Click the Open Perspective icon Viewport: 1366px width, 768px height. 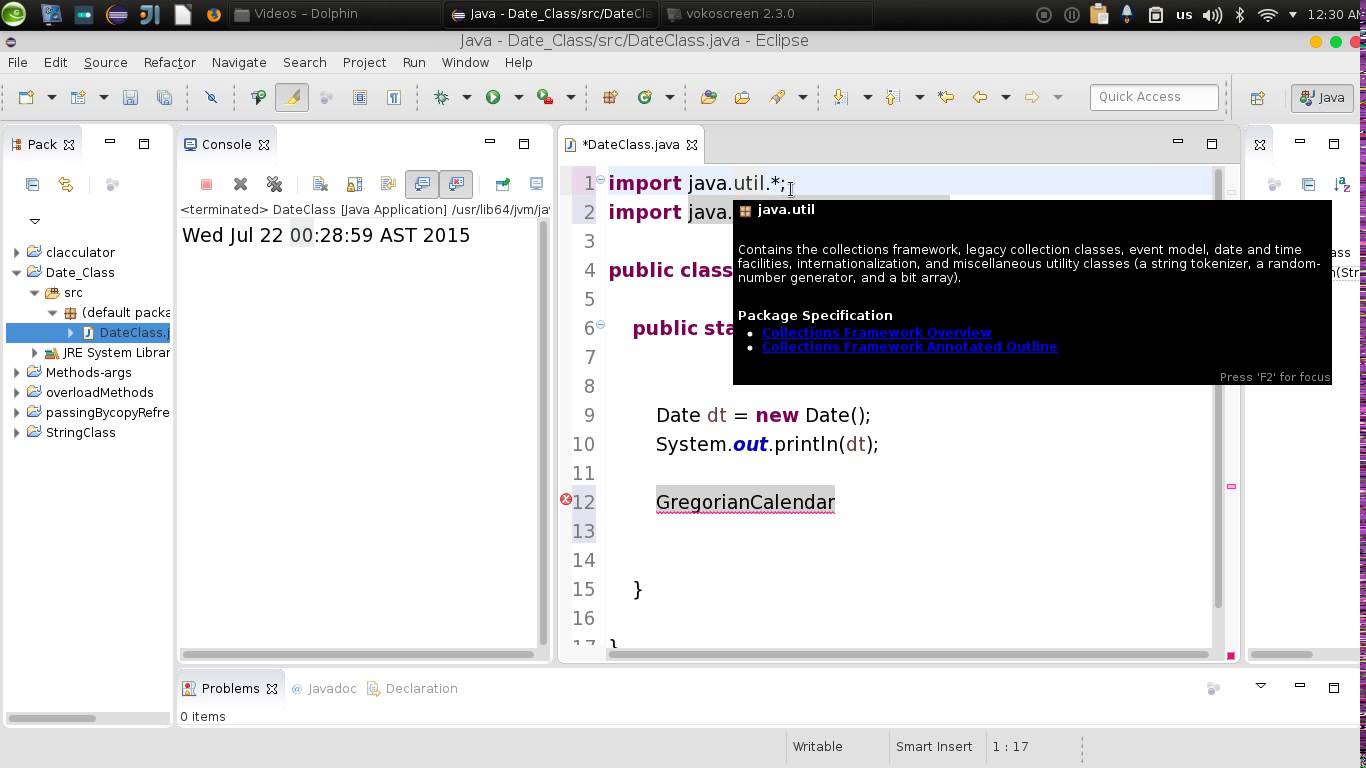pyautogui.click(x=1258, y=97)
